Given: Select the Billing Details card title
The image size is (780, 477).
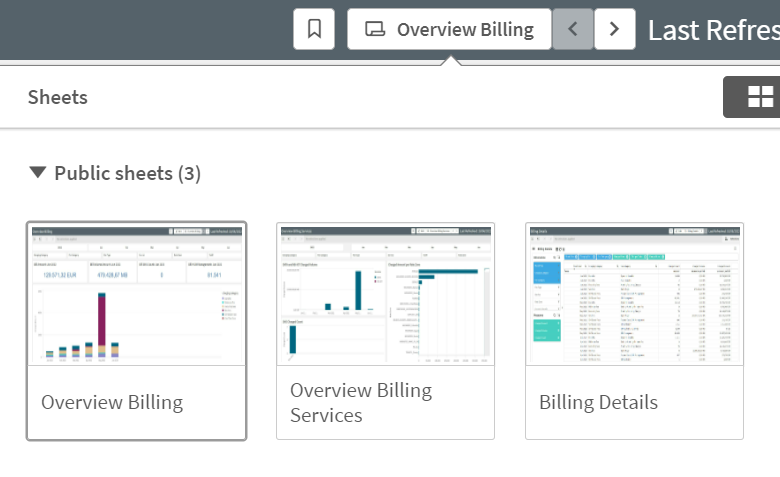Looking at the screenshot, I should pyautogui.click(x=598, y=402).
